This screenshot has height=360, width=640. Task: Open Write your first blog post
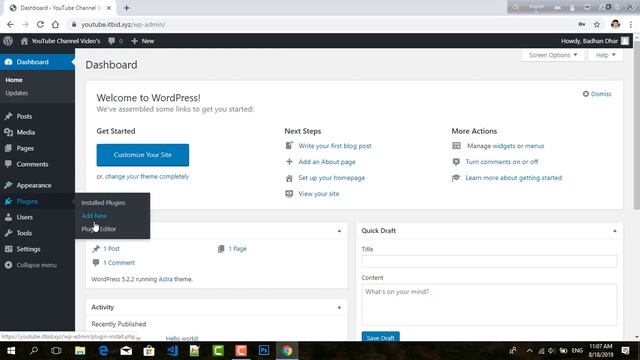point(335,146)
